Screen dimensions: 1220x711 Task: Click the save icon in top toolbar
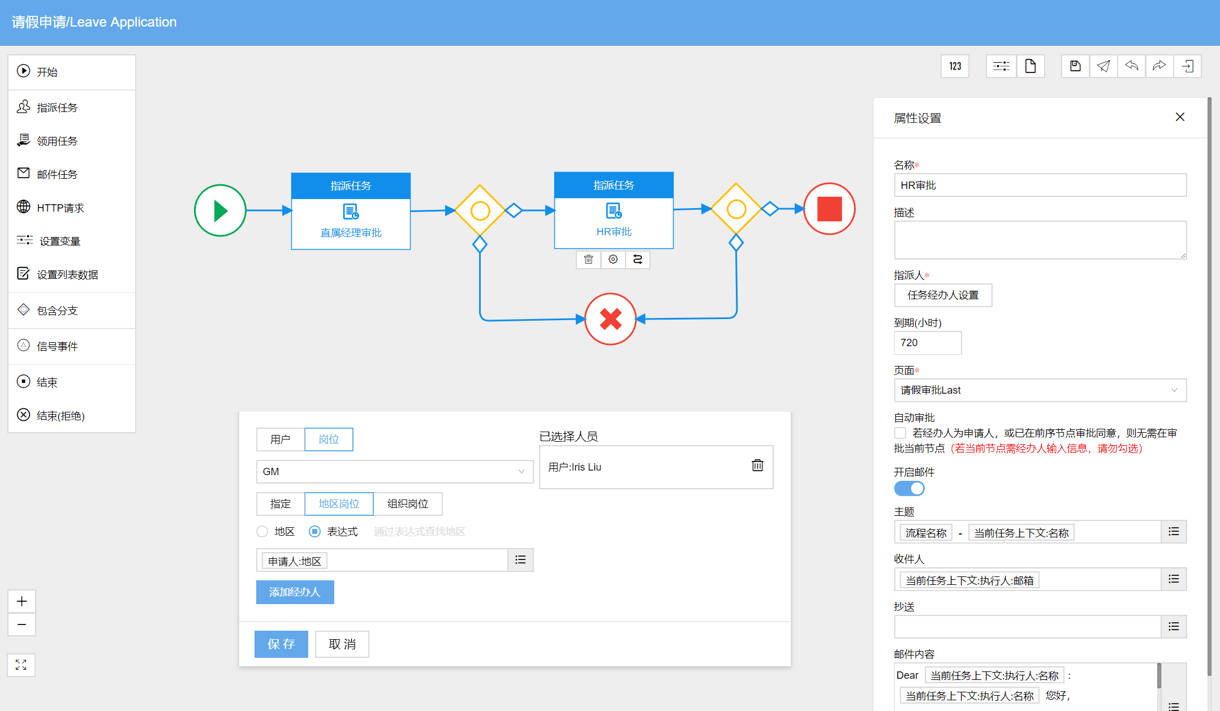(1075, 66)
